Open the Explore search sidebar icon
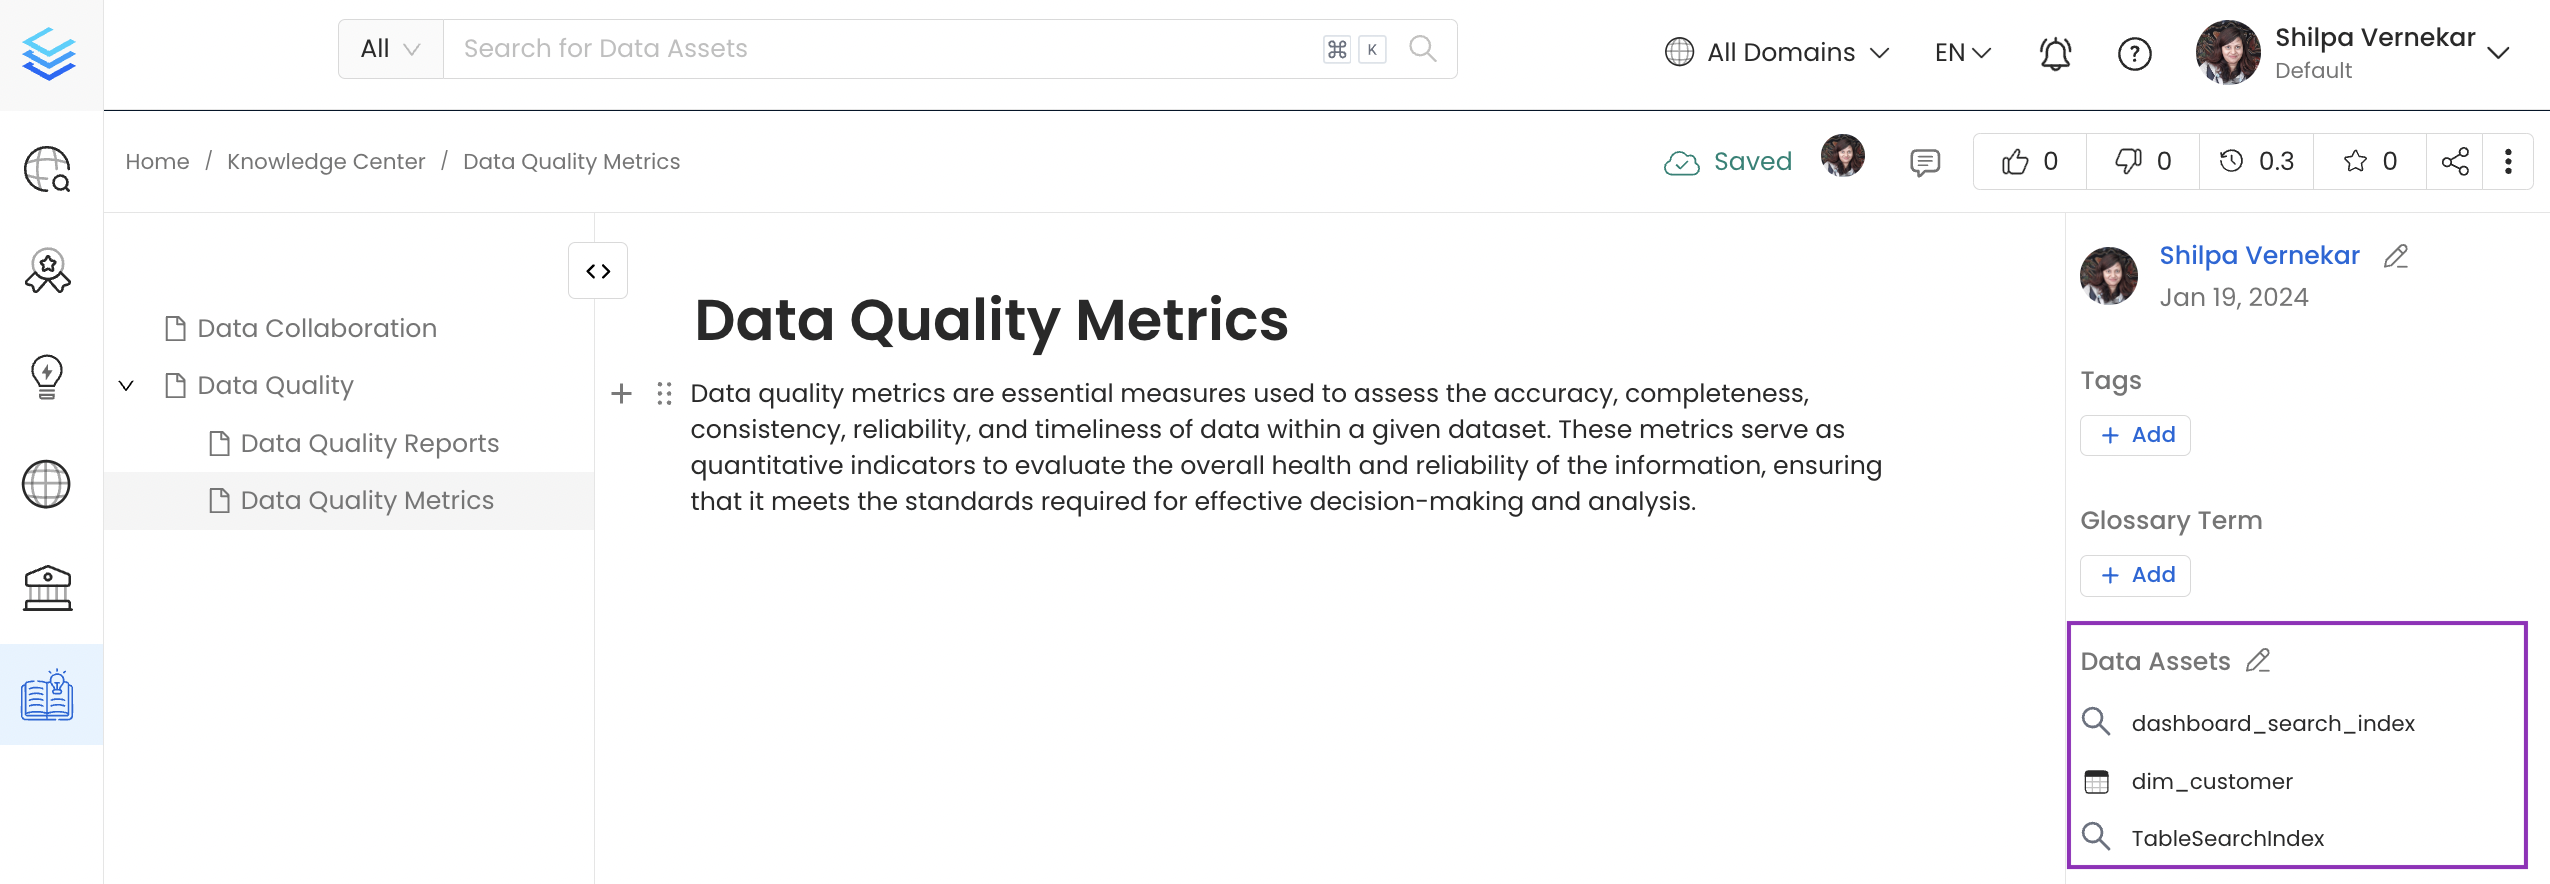Viewport: 2550px width, 884px height. [x=47, y=170]
